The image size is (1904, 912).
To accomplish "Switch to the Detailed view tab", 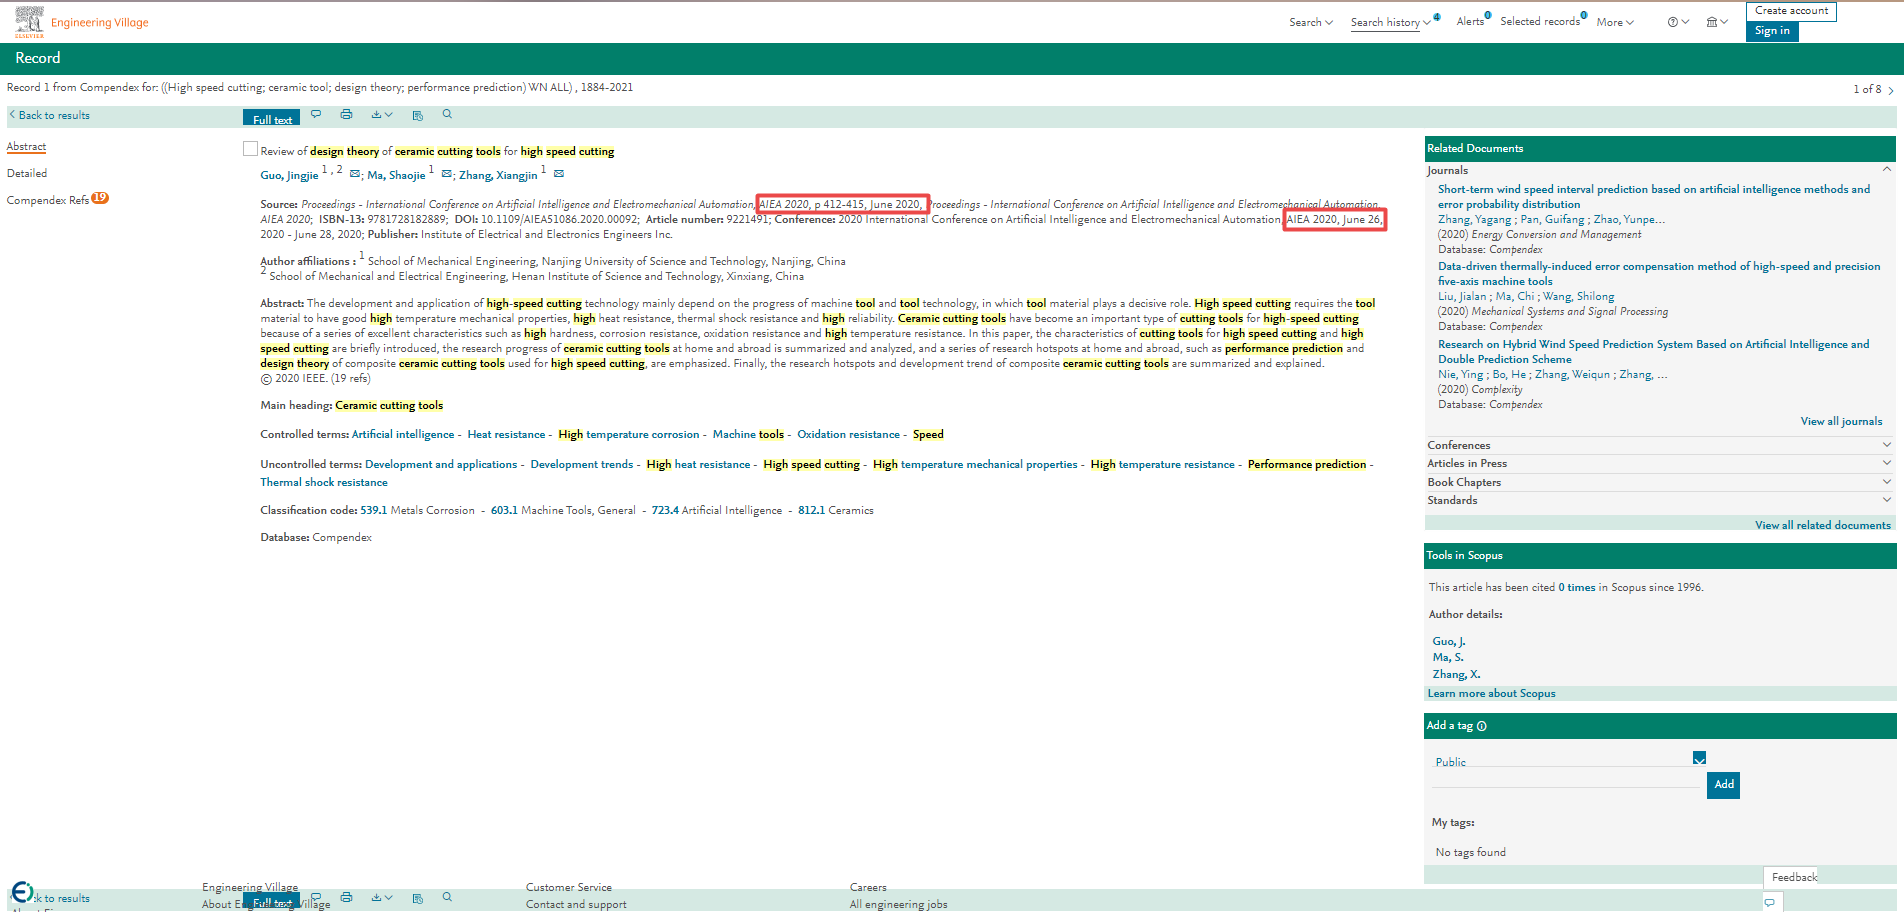I will click(27, 173).
